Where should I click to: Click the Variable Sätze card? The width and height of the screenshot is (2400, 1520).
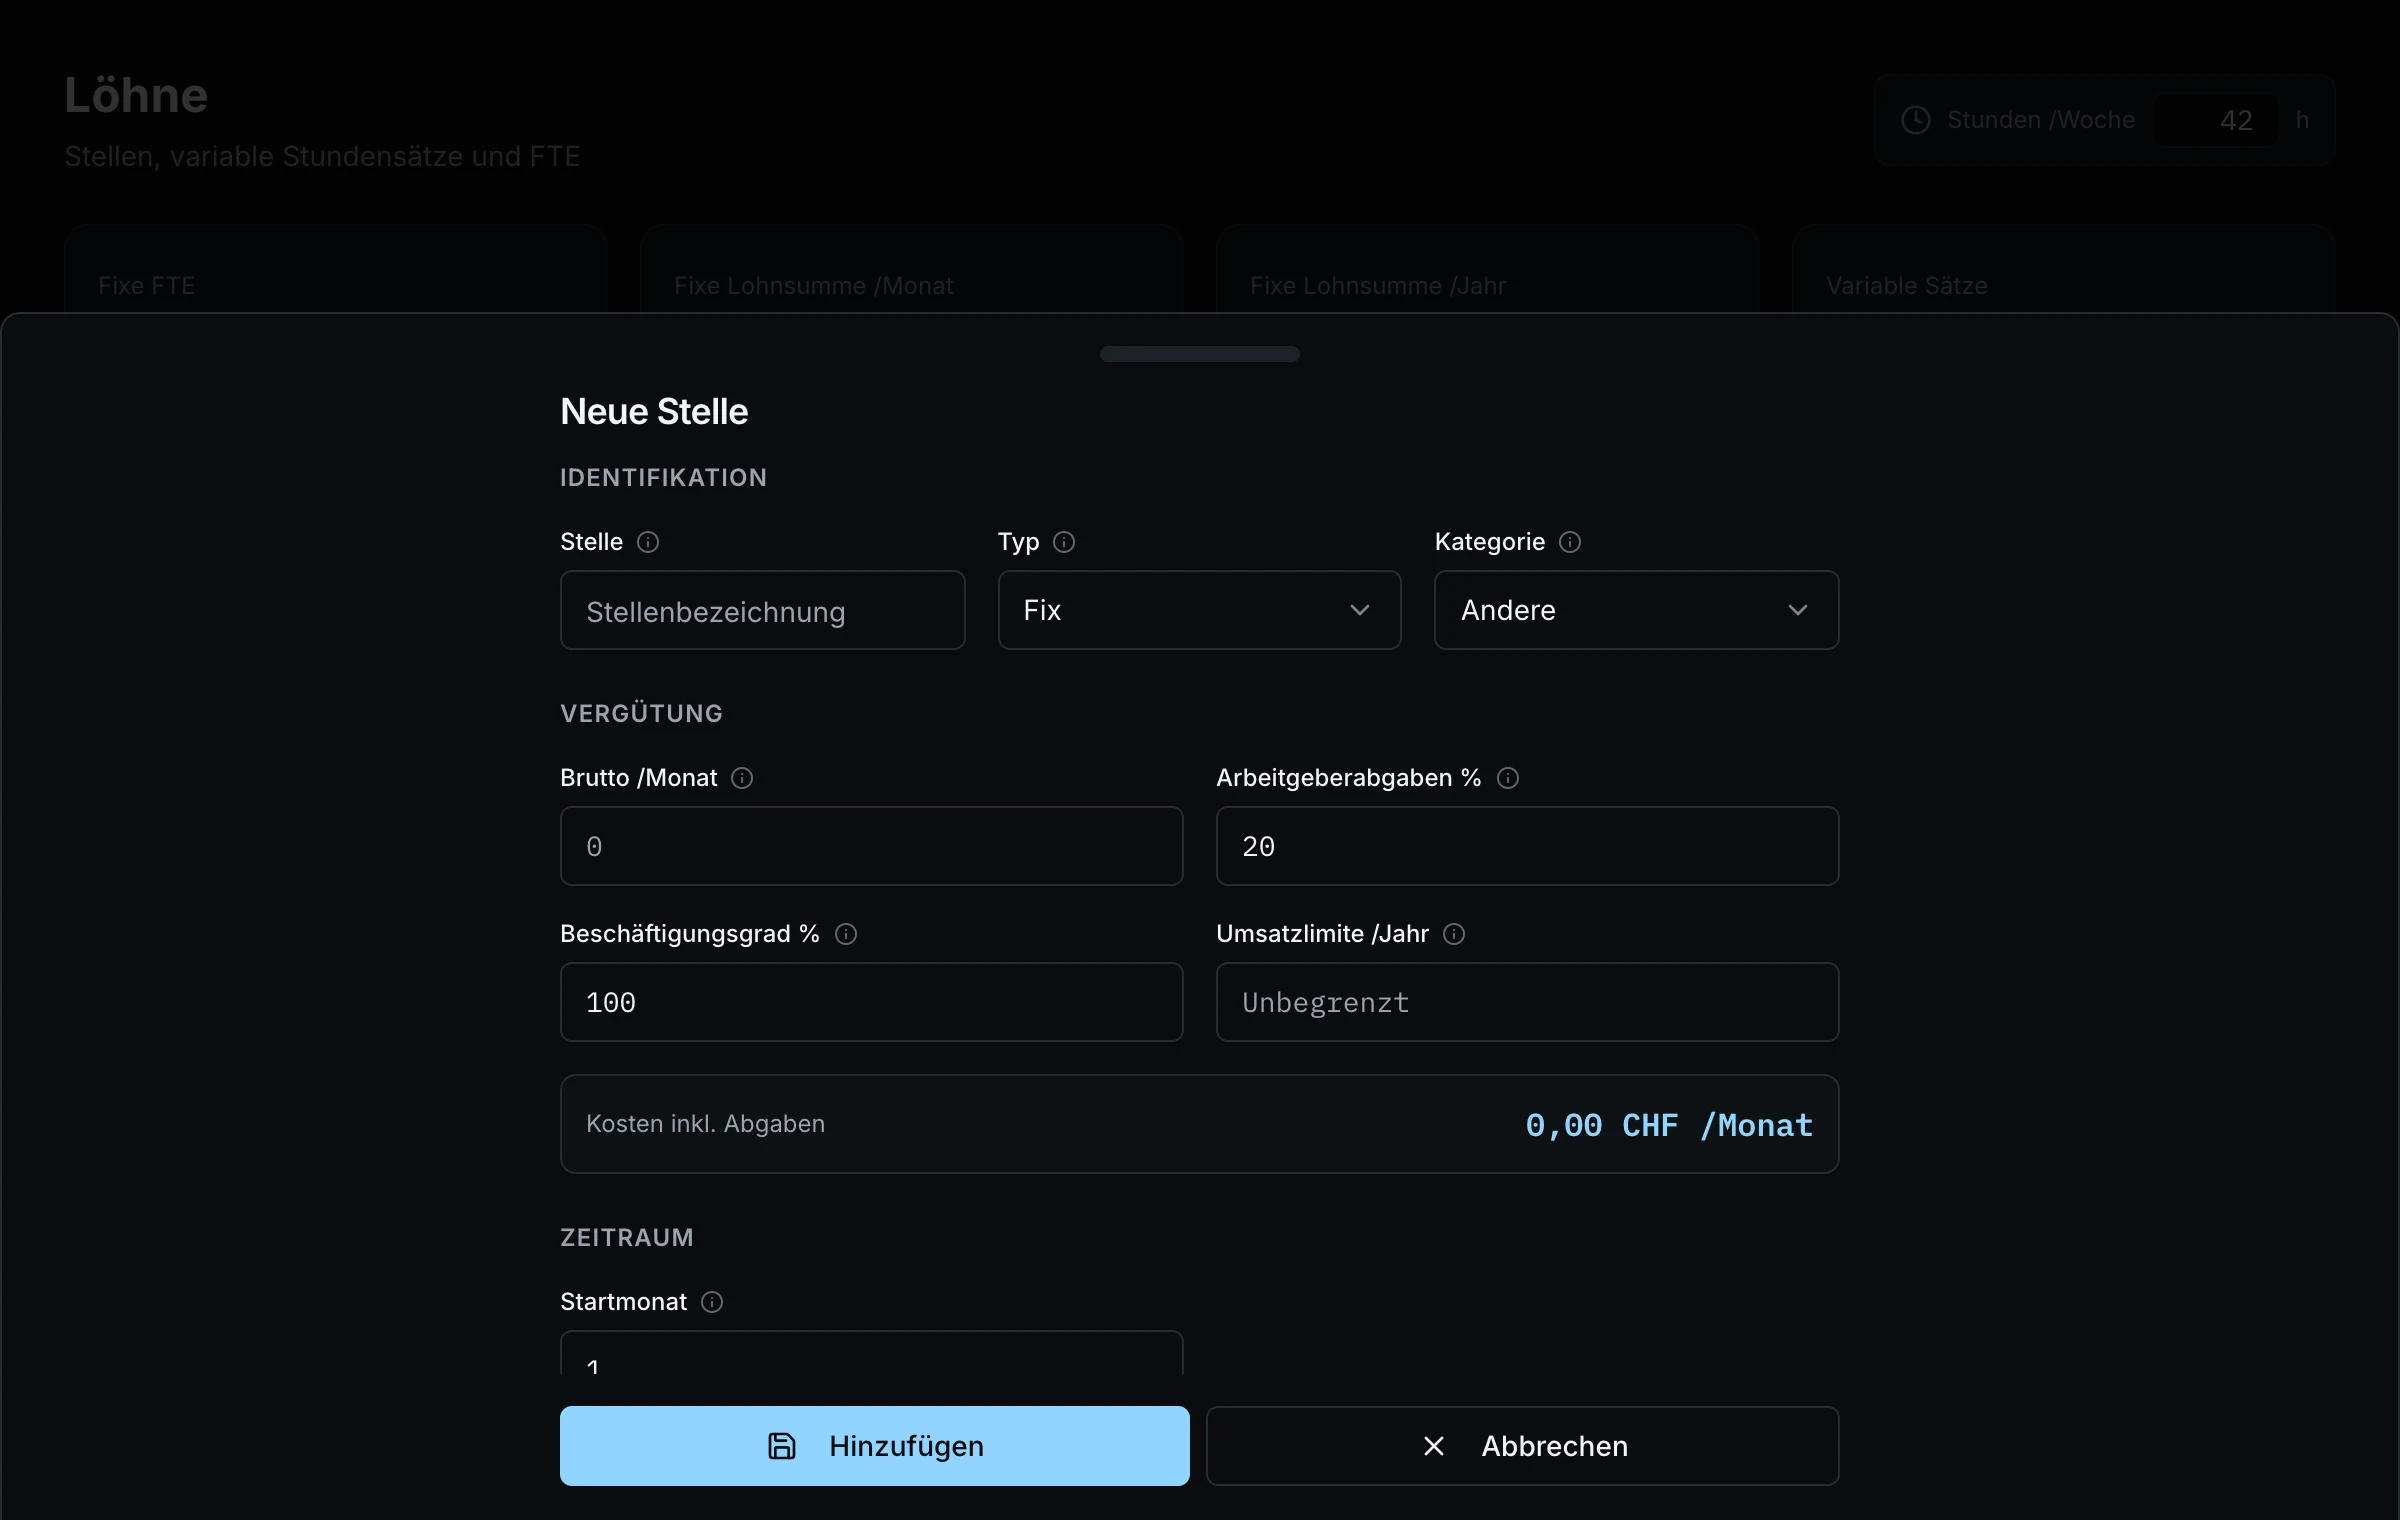2063,270
